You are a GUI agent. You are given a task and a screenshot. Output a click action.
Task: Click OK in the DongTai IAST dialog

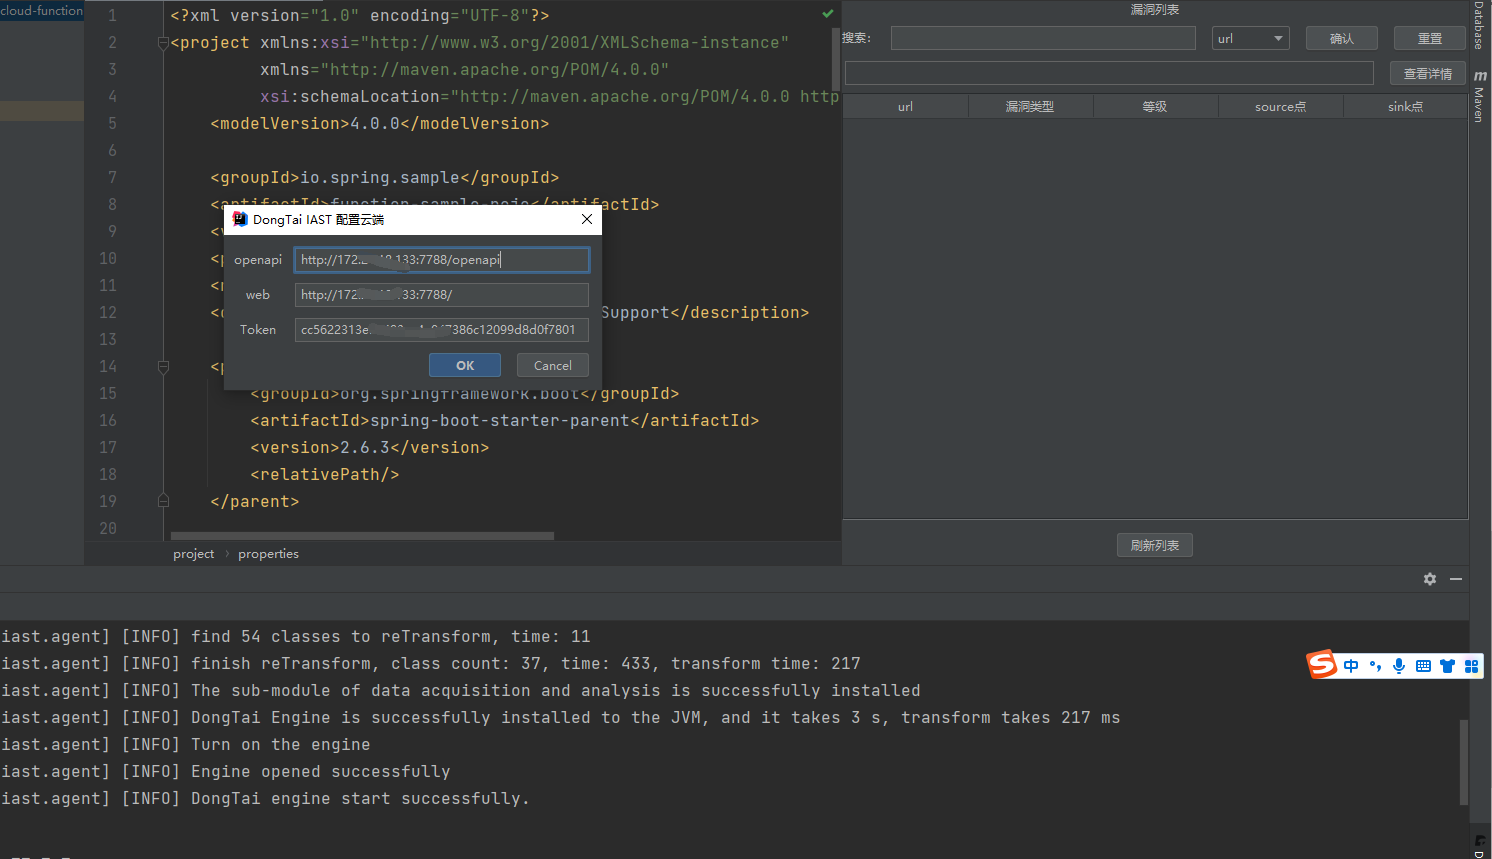464,365
